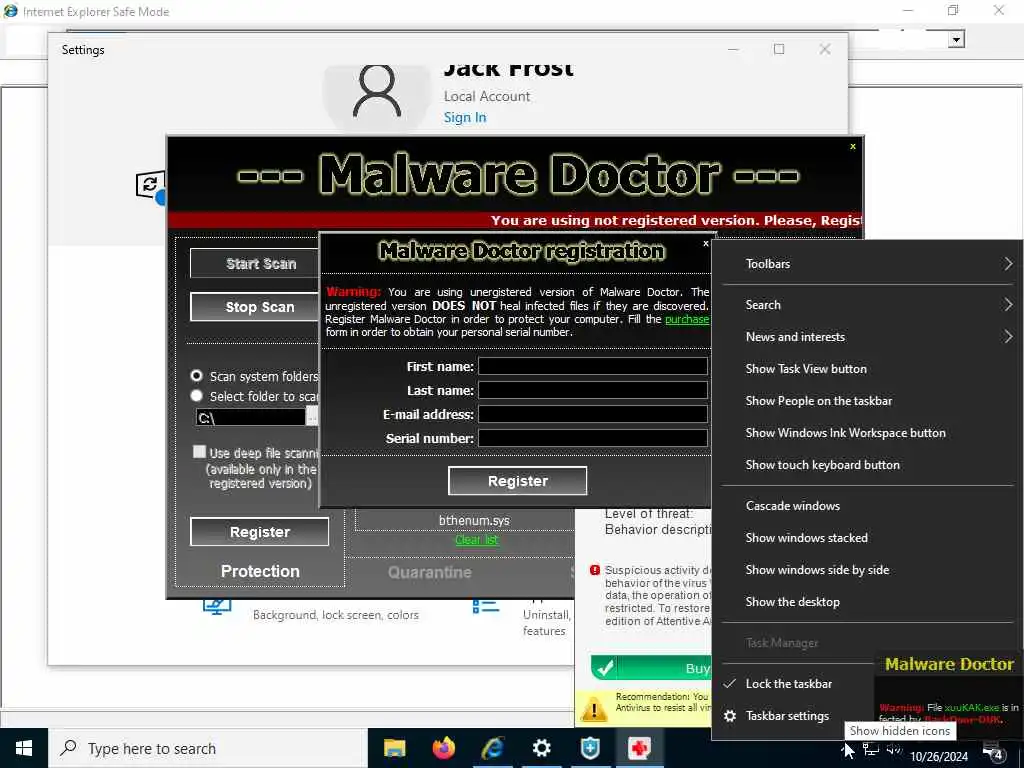Open Internet Explorer taskbar icon

coord(493,748)
